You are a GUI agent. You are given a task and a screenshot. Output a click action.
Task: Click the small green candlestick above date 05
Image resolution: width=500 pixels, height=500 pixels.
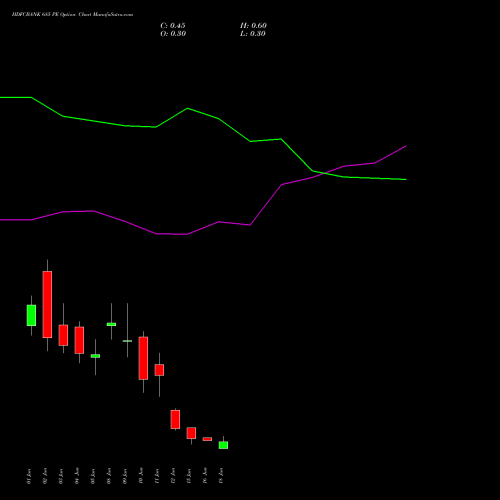click(95, 356)
